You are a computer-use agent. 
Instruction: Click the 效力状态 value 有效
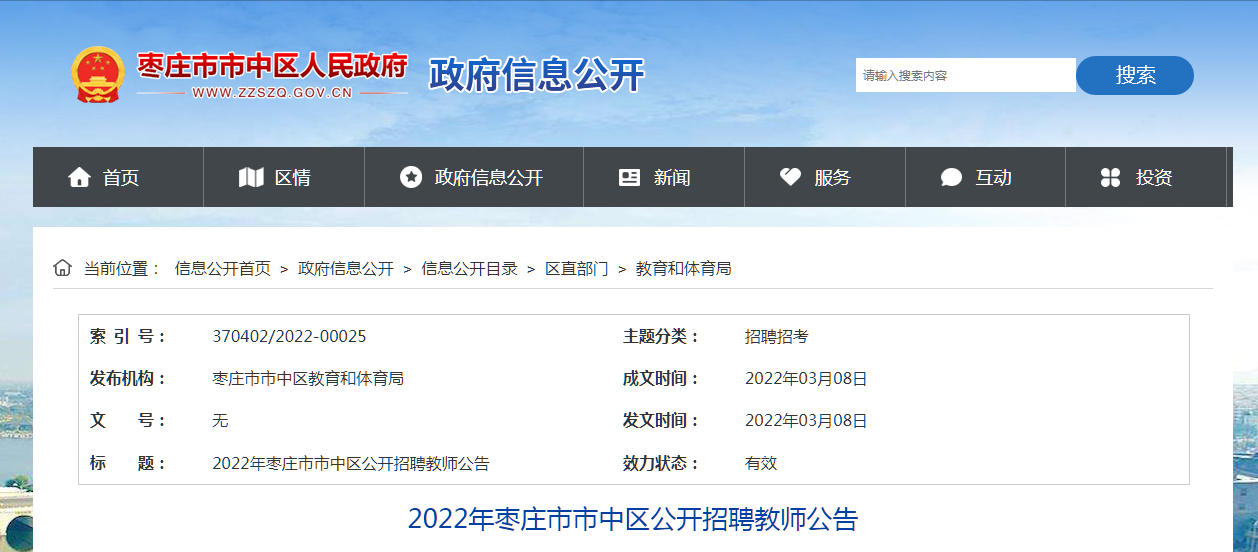point(761,463)
